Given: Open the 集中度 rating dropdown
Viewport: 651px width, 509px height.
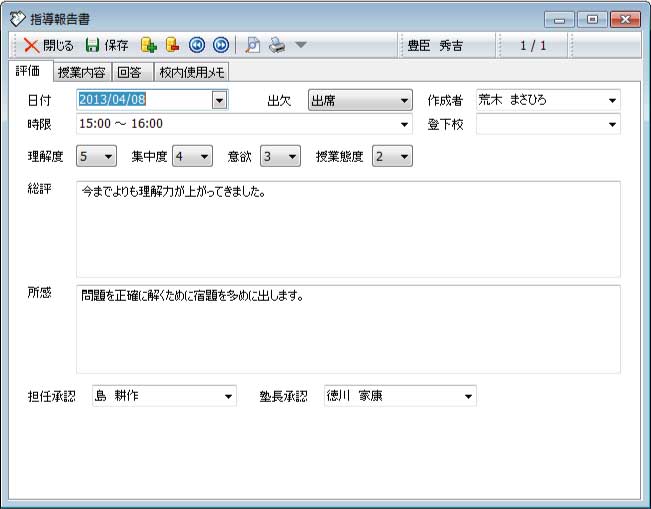Looking at the screenshot, I should click(192, 156).
